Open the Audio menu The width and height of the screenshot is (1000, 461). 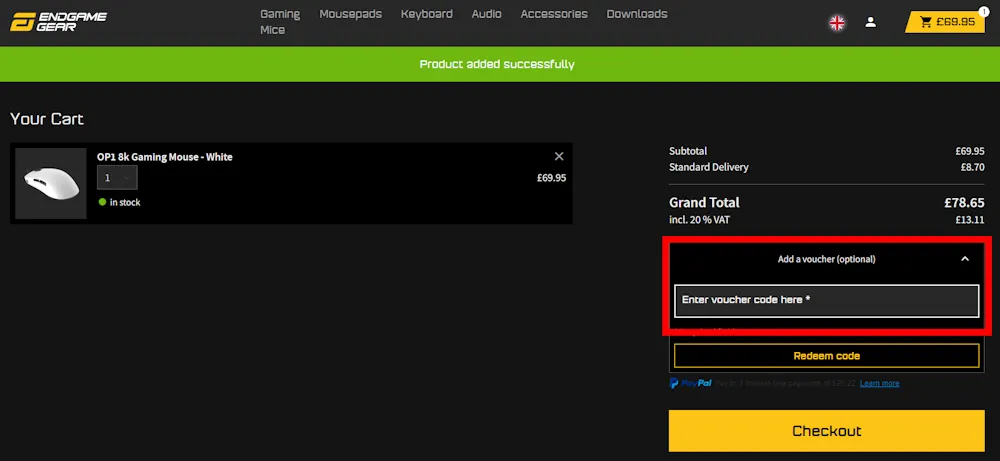487,14
